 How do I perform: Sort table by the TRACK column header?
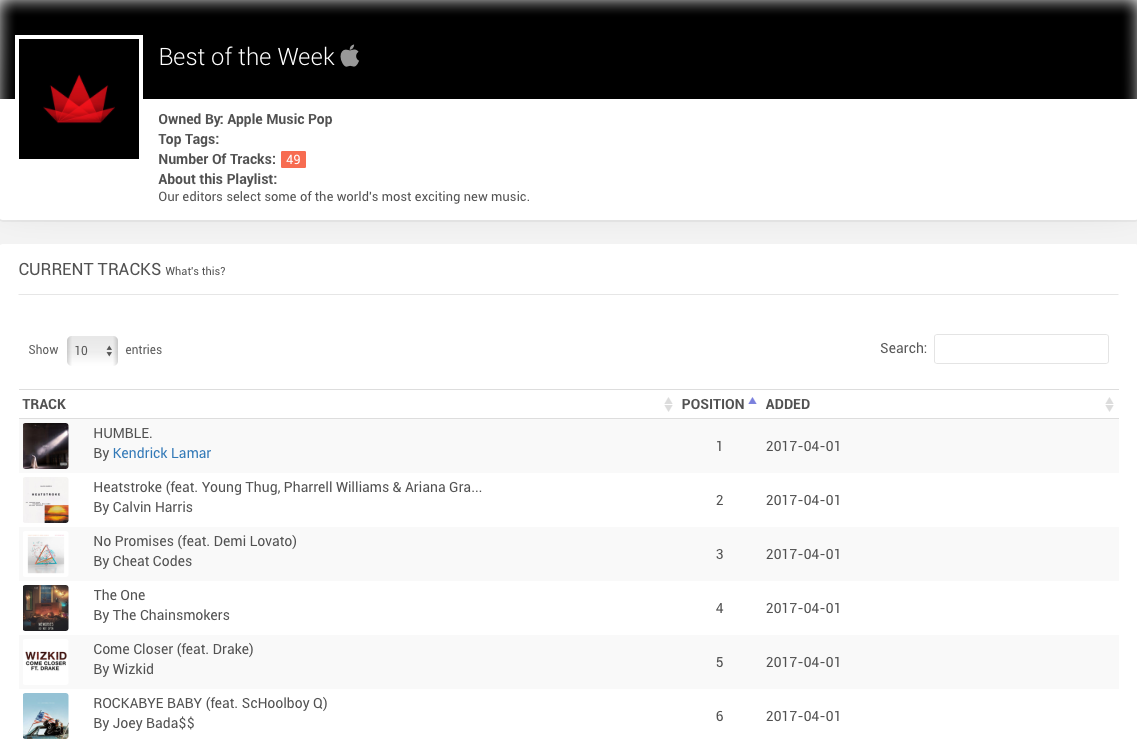(44, 404)
